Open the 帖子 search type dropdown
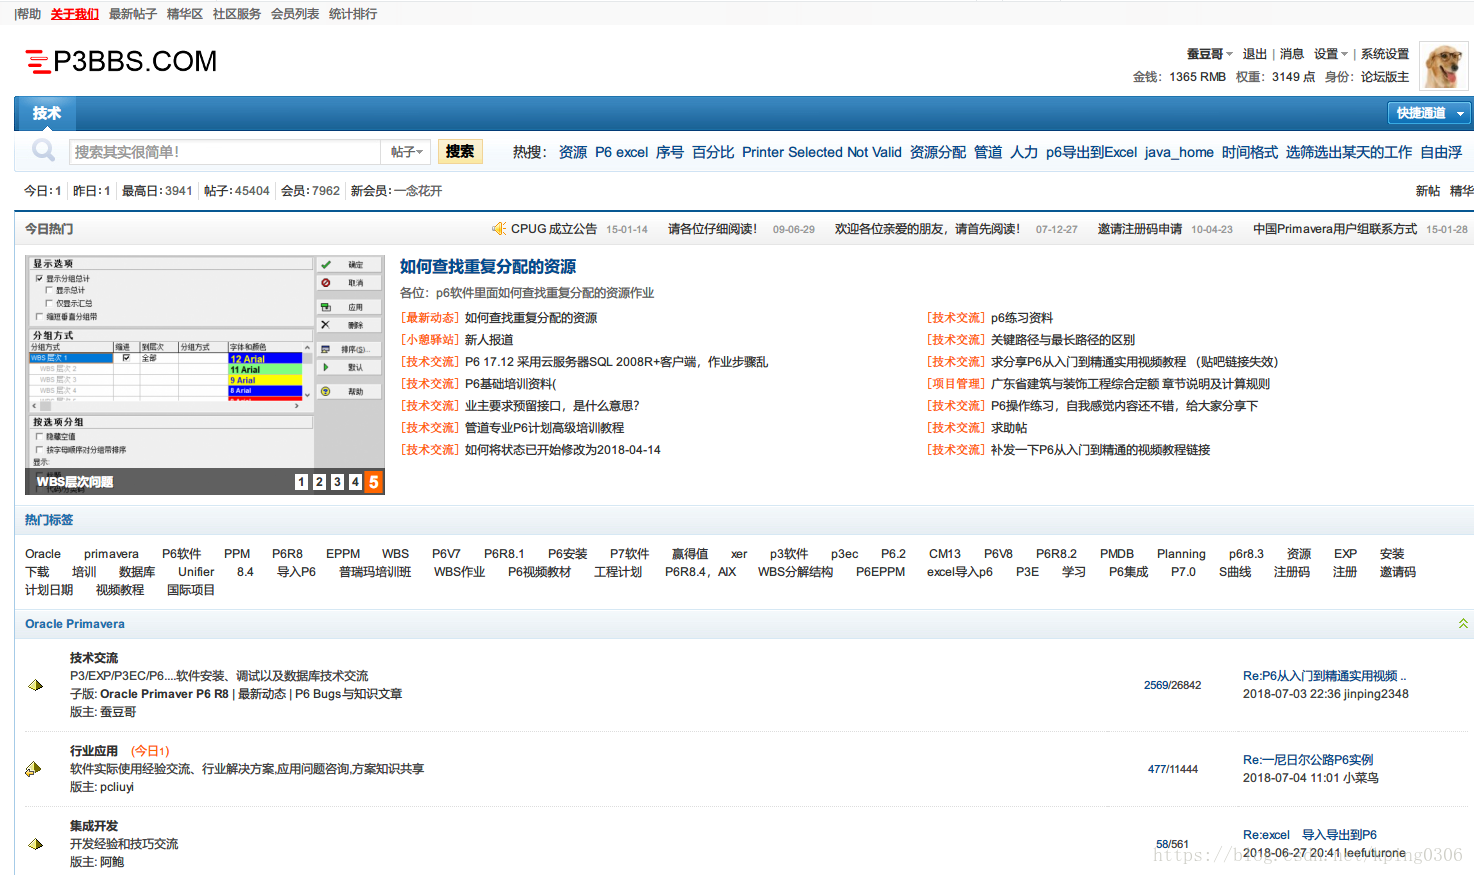 point(406,152)
